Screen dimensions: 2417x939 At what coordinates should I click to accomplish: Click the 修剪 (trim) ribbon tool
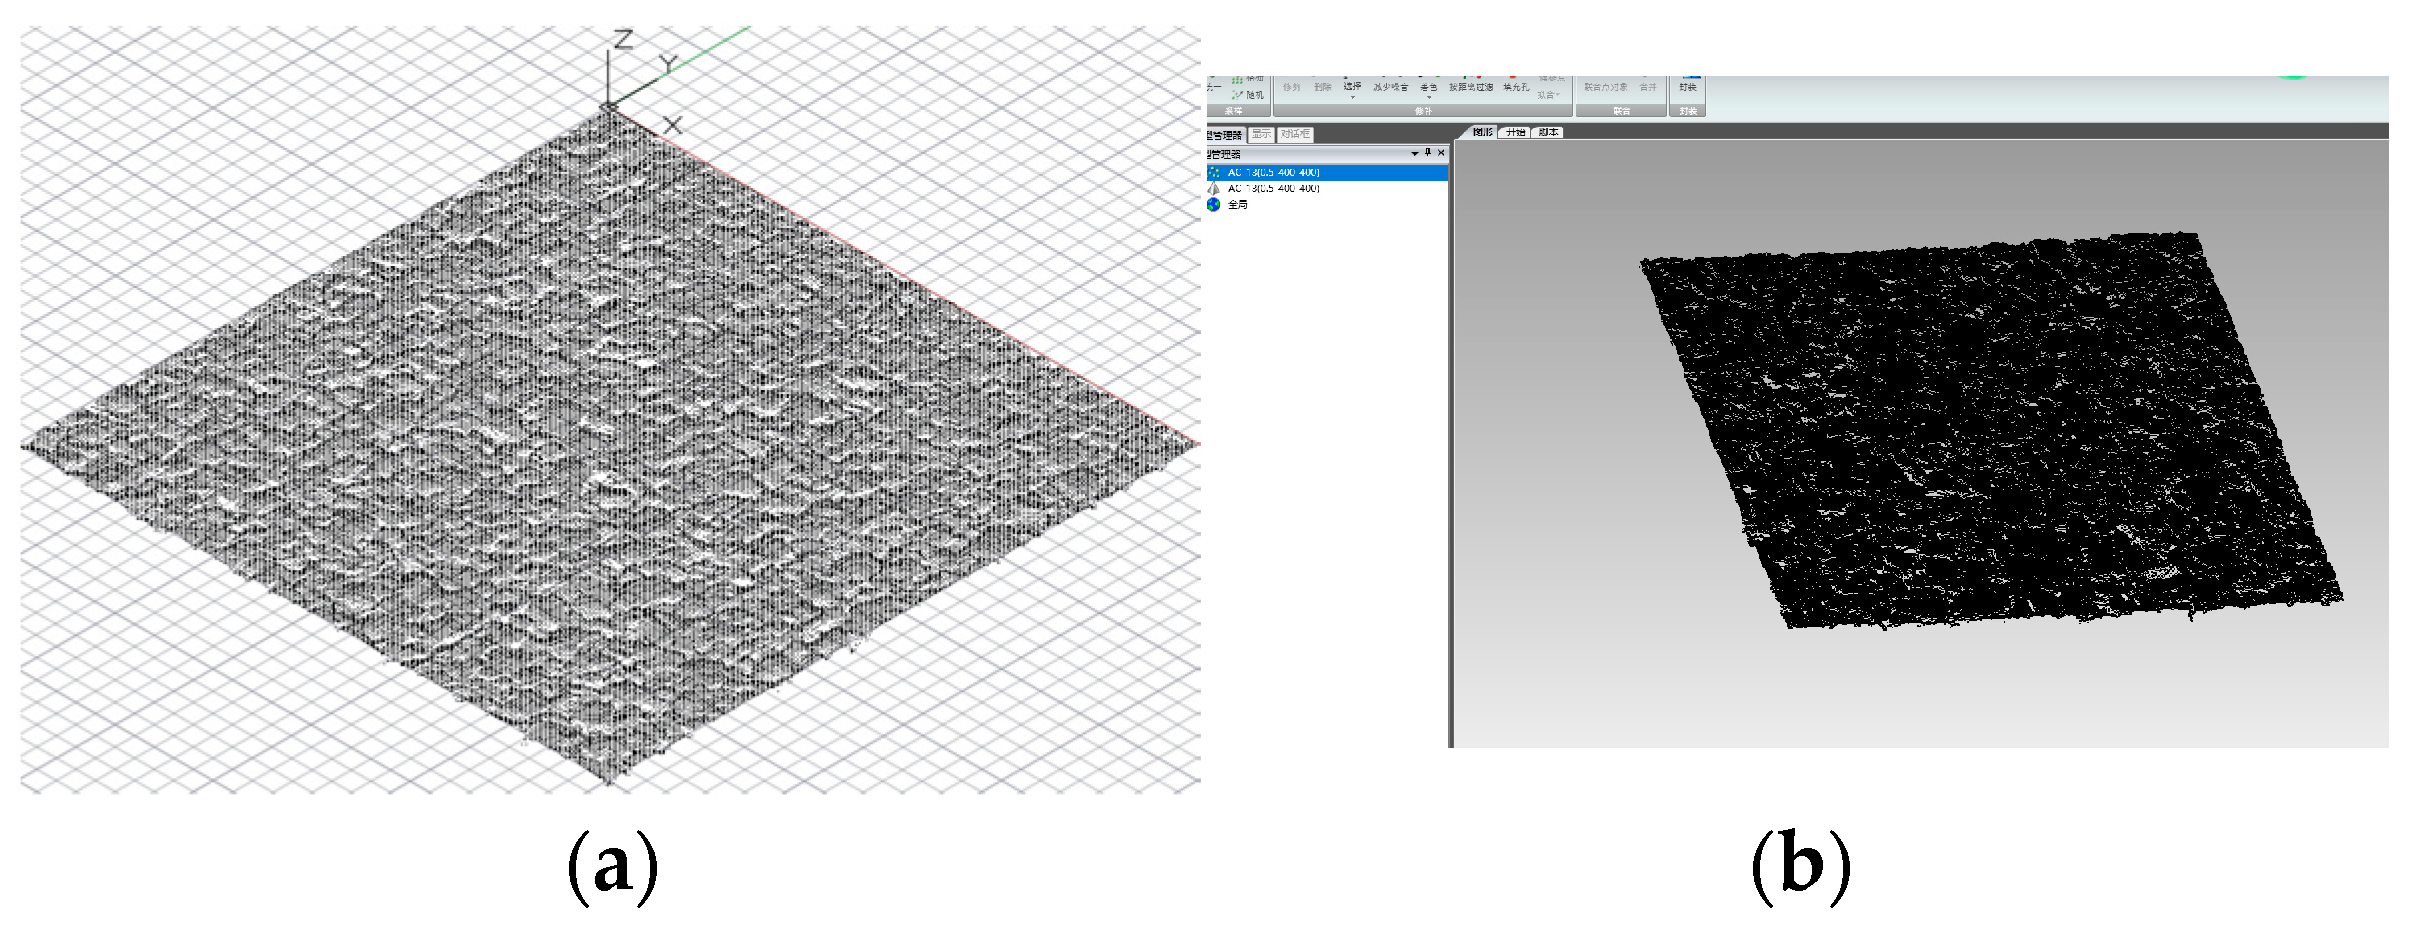[1292, 87]
